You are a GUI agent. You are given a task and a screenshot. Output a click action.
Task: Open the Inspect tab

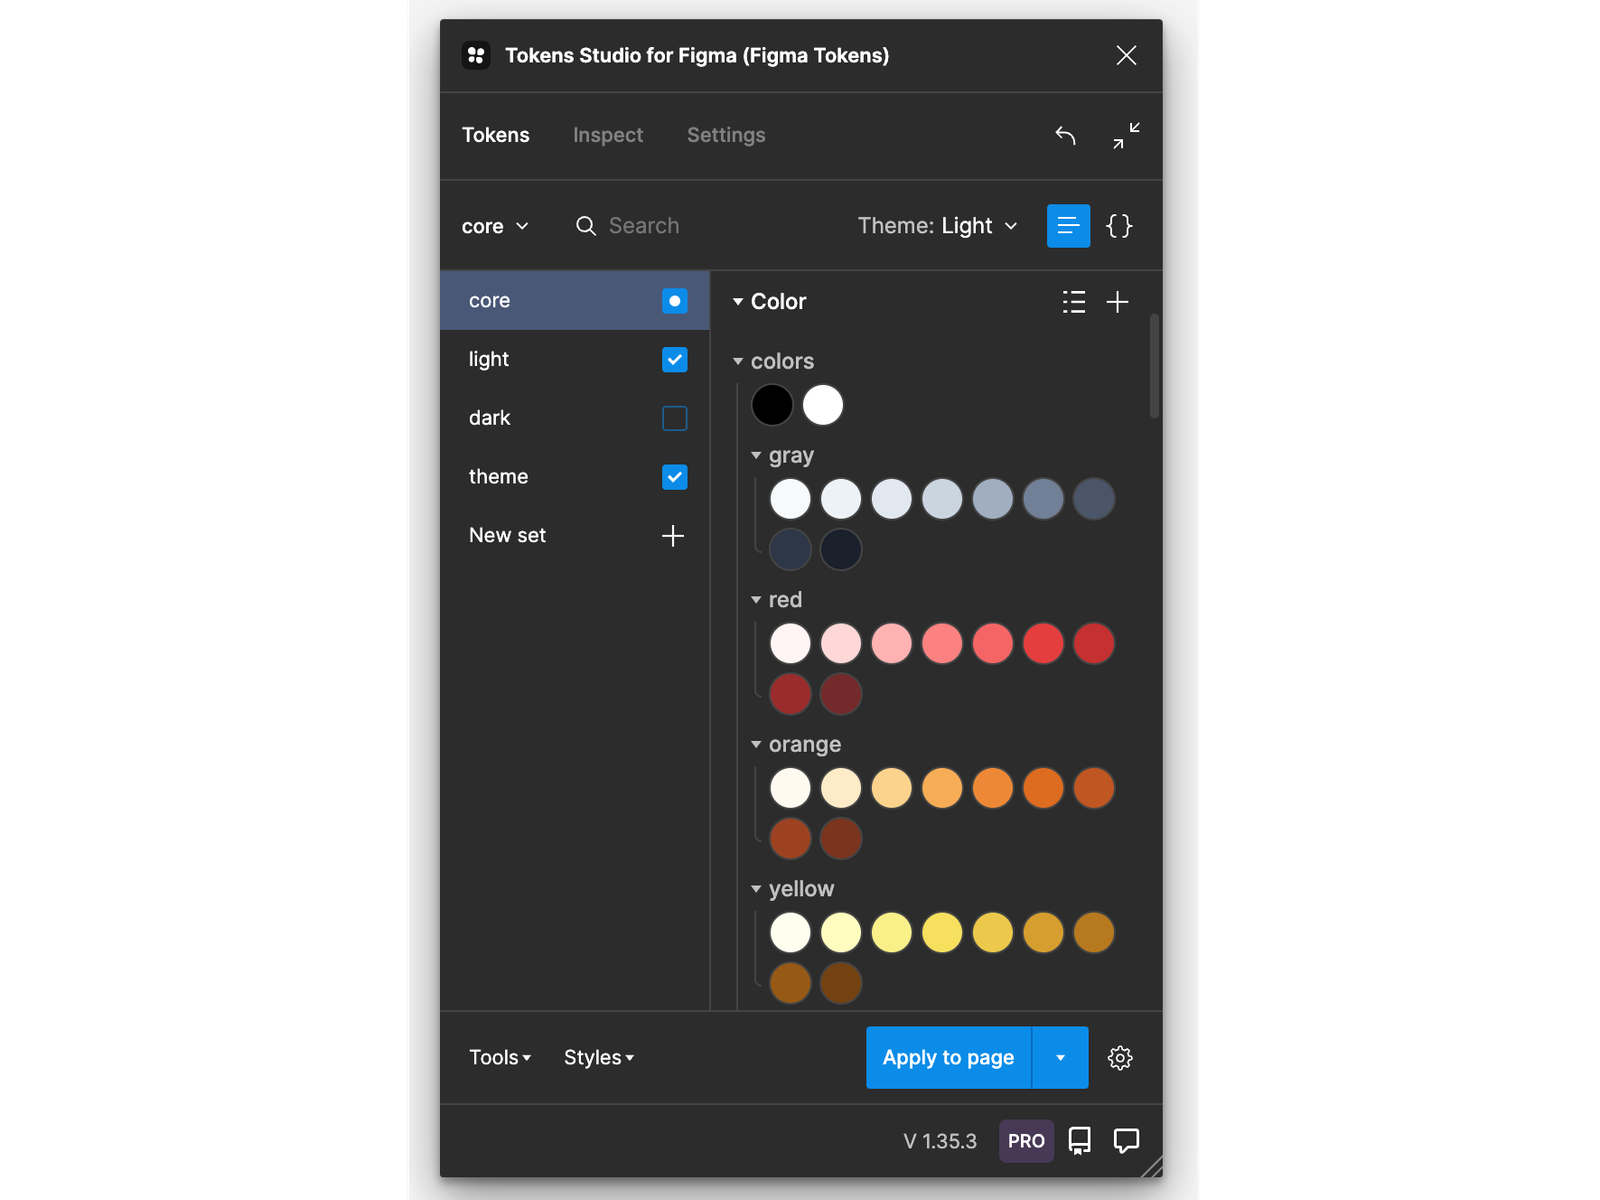608,135
